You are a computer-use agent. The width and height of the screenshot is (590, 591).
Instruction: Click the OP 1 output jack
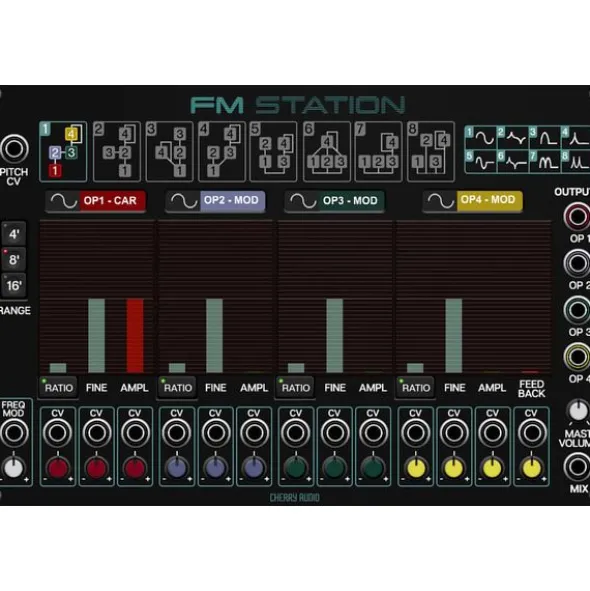(577, 217)
